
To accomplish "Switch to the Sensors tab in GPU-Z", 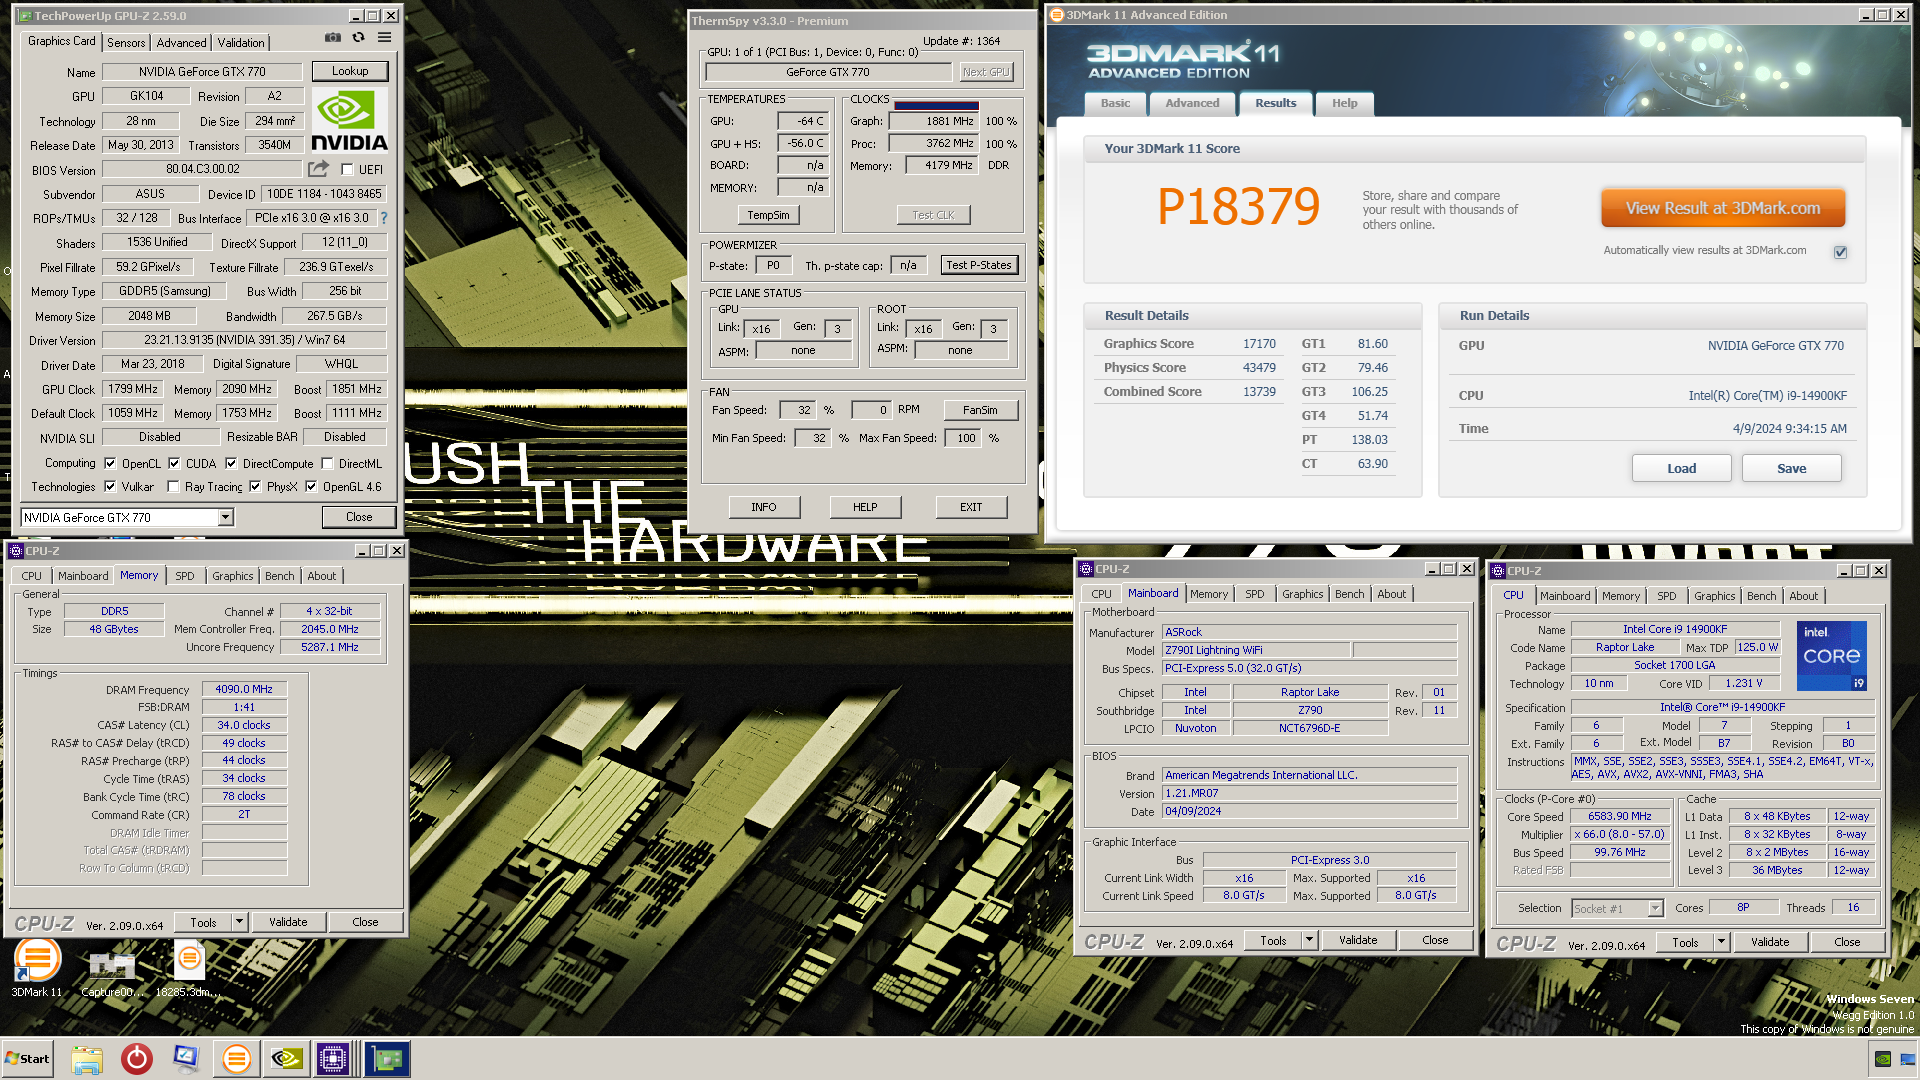I will [x=126, y=42].
